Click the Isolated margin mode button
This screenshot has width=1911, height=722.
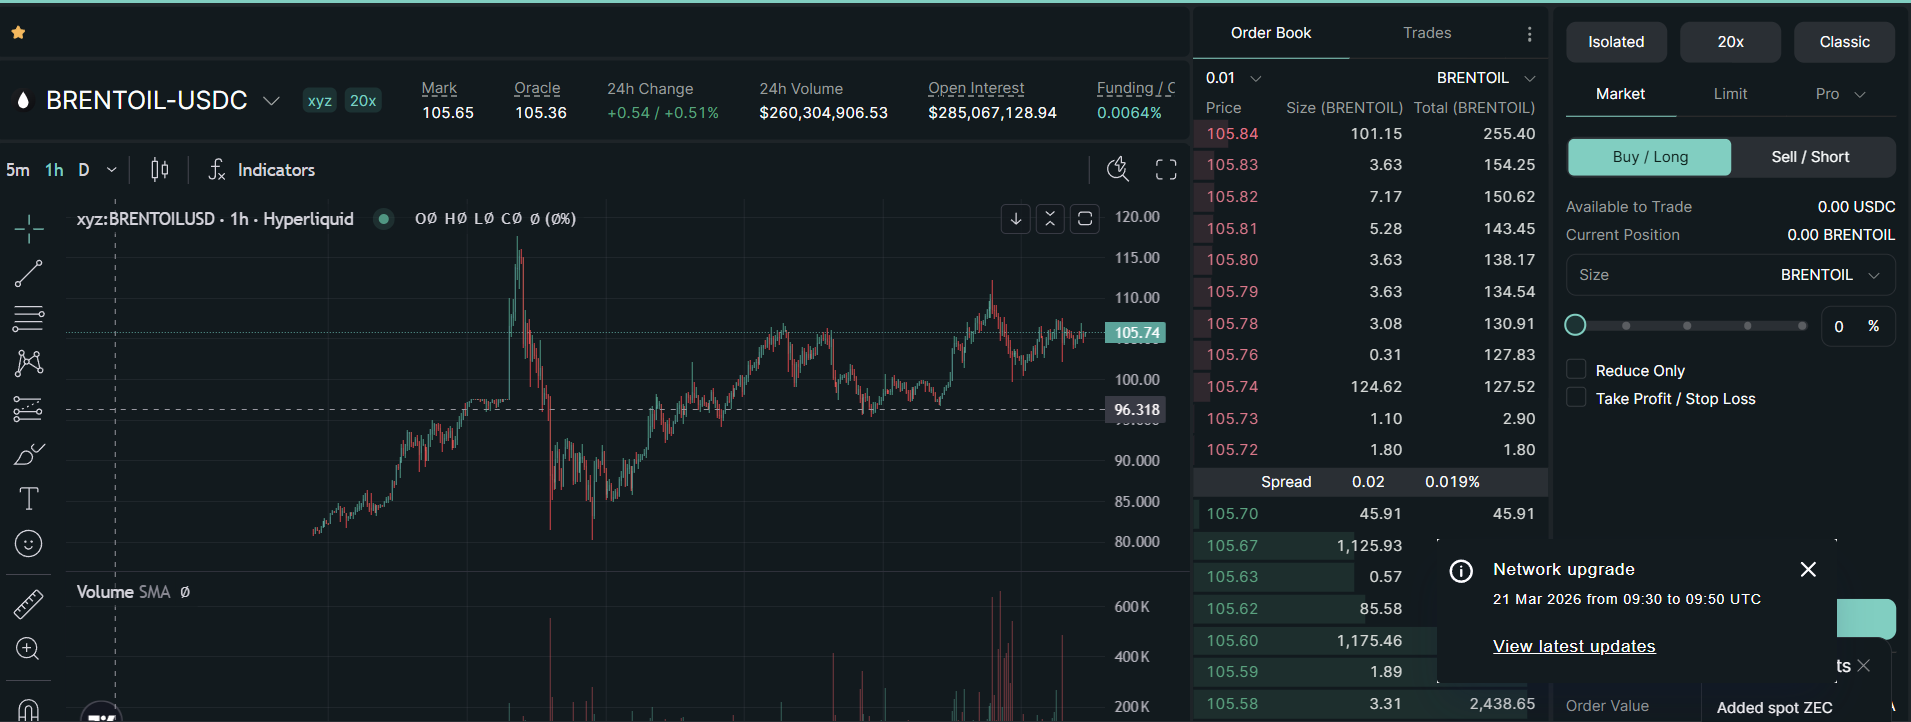tap(1616, 42)
